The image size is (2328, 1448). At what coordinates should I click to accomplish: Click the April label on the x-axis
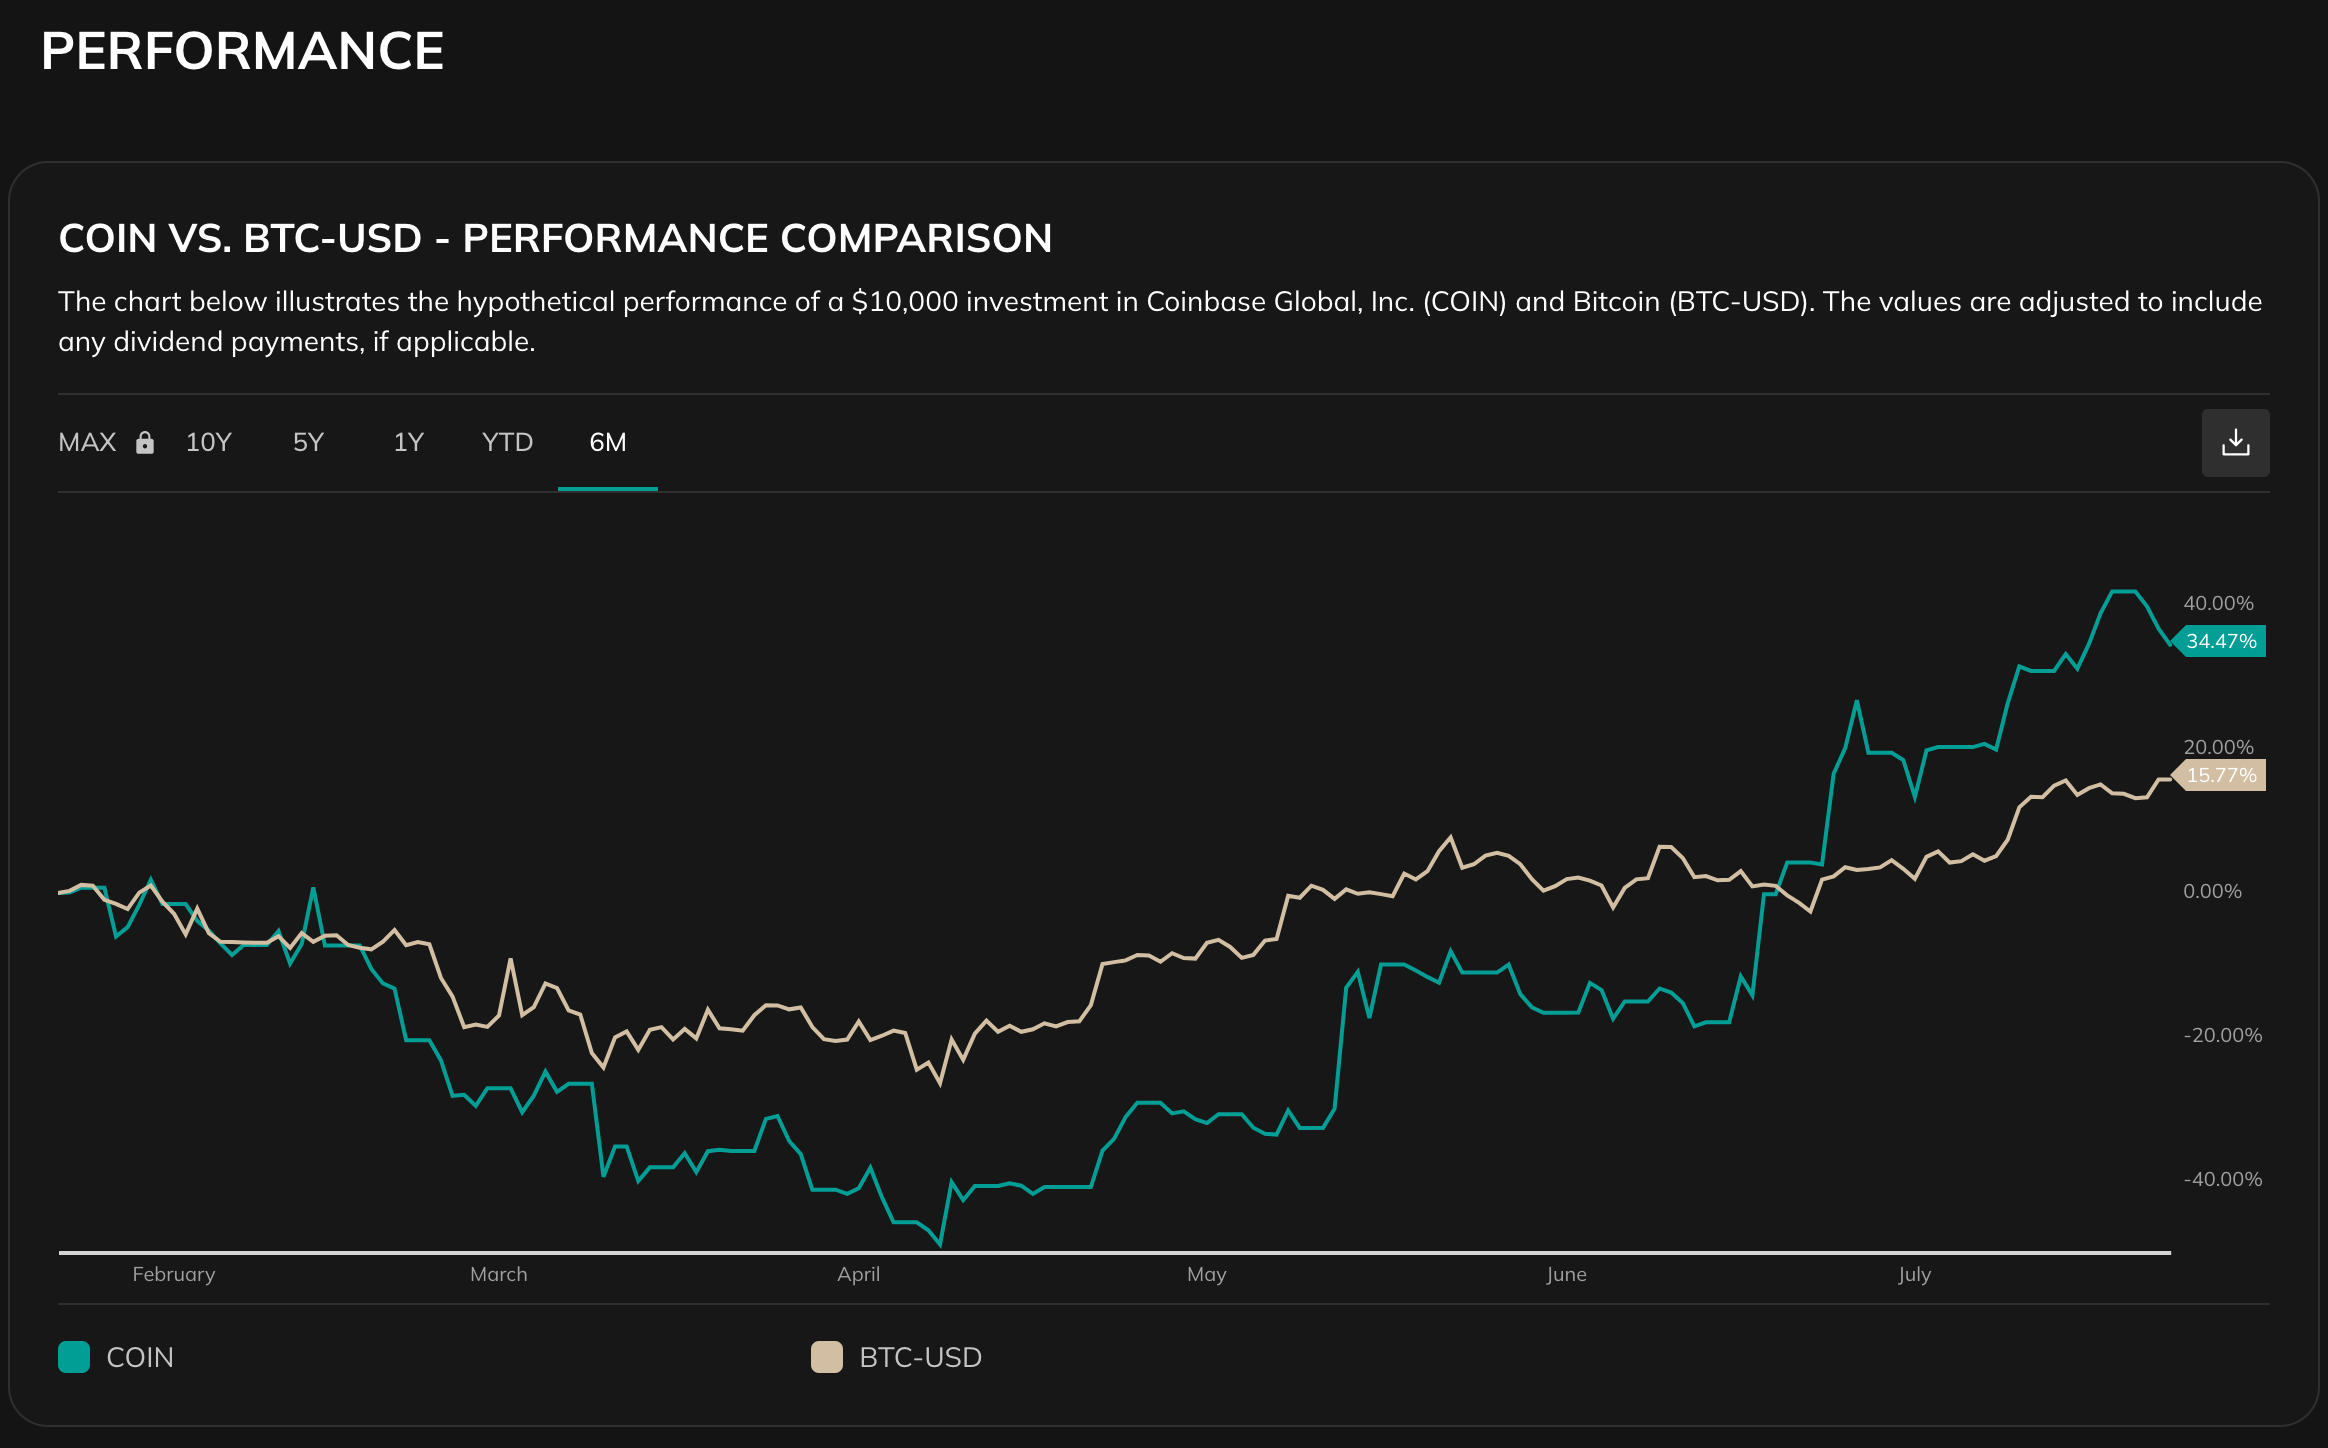(x=858, y=1274)
